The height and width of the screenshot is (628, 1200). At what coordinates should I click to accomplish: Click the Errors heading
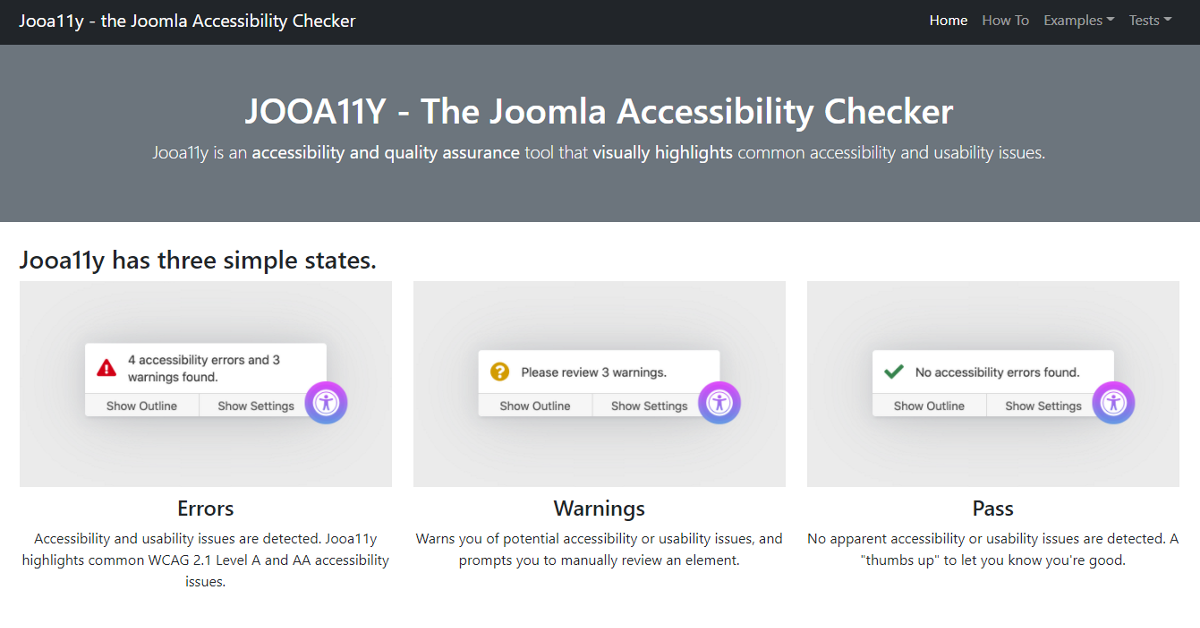(x=206, y=508)
